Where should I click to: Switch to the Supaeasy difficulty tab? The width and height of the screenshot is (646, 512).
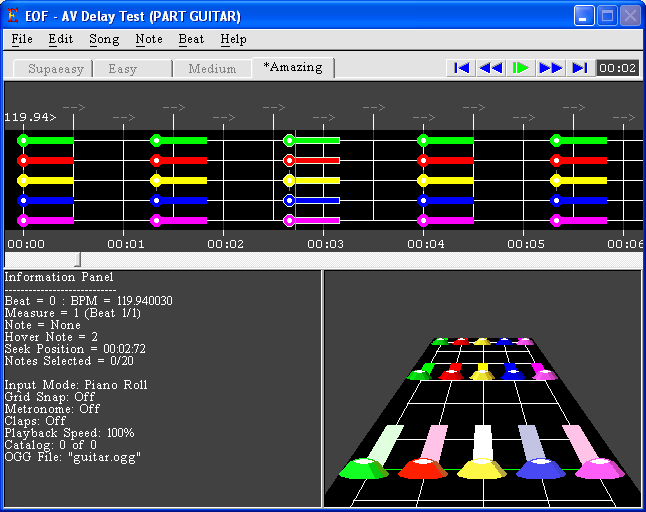point(55,69)
